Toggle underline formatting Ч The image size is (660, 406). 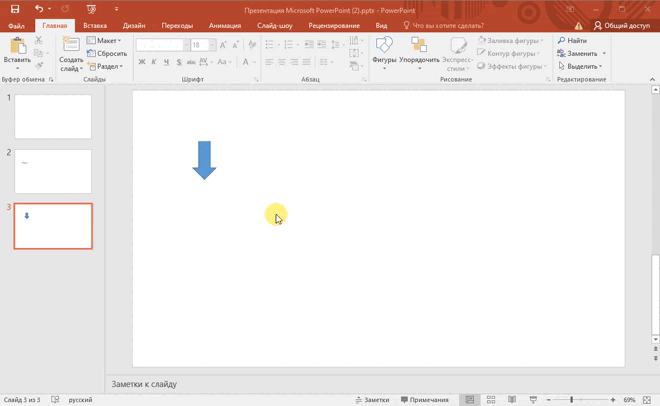(x=166, y=62)
